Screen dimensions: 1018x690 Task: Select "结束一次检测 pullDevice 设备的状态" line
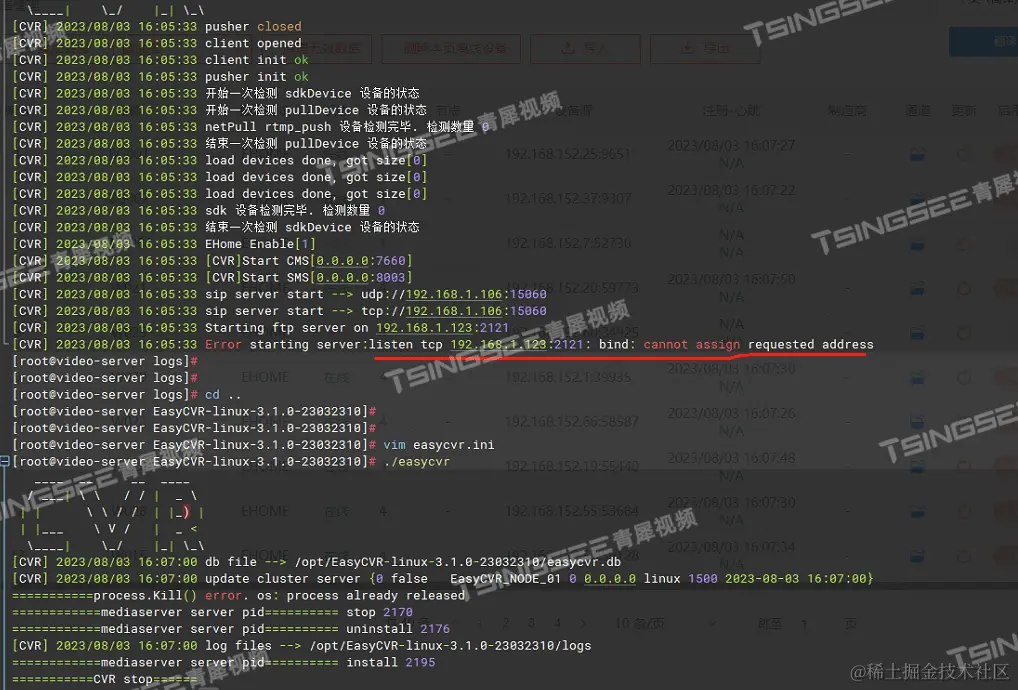pyautogui.click(x=316, y=144)
